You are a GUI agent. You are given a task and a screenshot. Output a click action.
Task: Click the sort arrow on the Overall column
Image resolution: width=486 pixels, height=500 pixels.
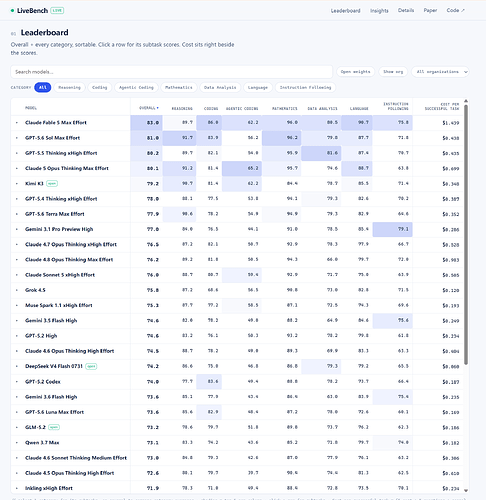158,108
